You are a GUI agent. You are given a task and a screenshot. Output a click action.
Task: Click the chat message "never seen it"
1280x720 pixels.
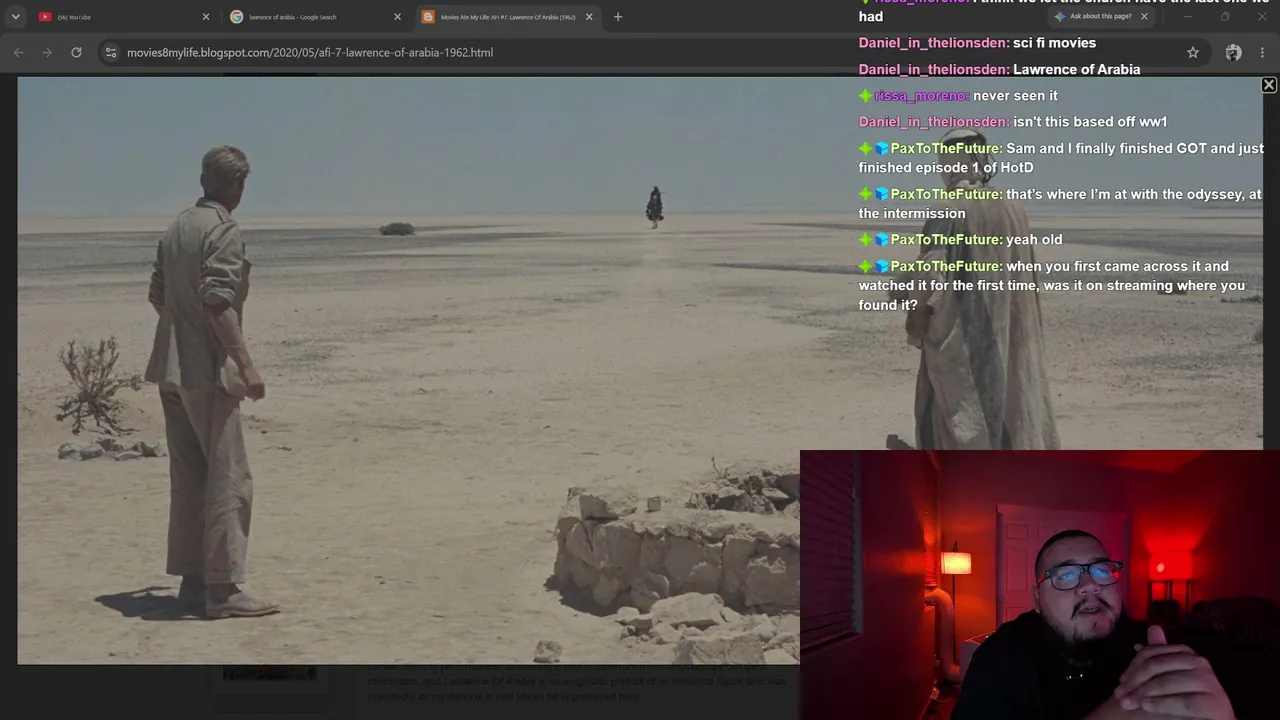click(1015, 96)
